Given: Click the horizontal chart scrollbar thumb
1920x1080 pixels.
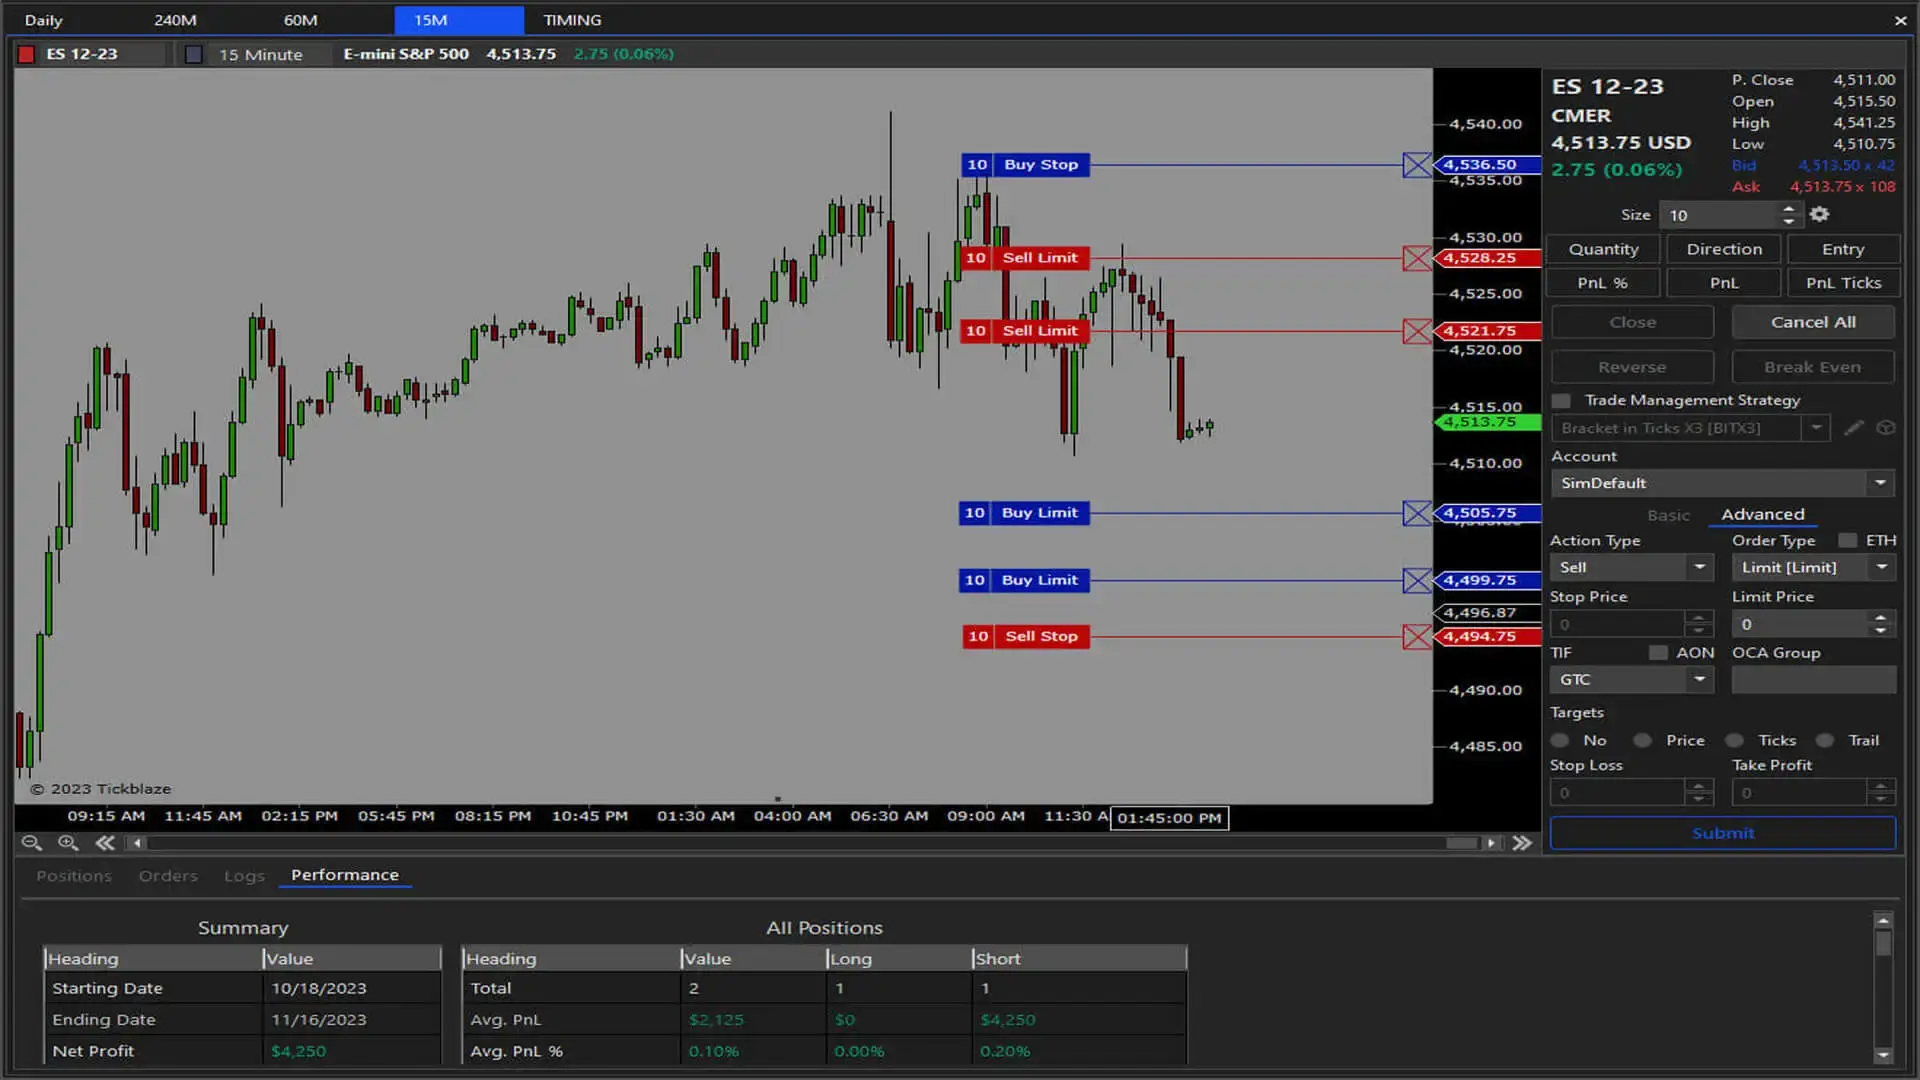Looking at the screenshot, I should click(x=1462, y=843).
